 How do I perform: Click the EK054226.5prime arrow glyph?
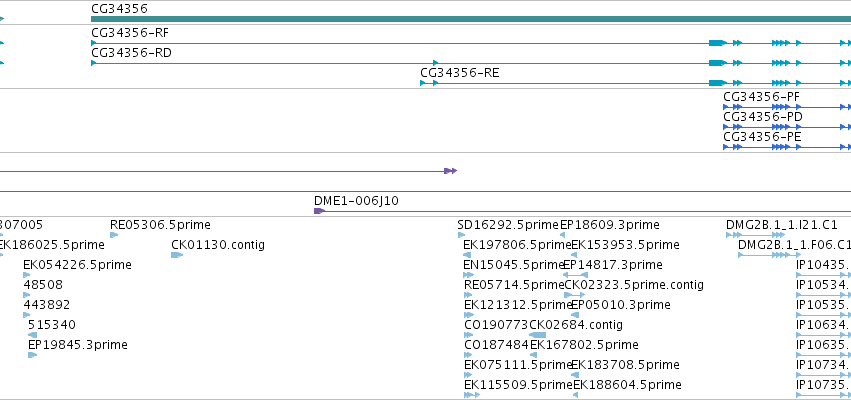(x=27, y=275)
